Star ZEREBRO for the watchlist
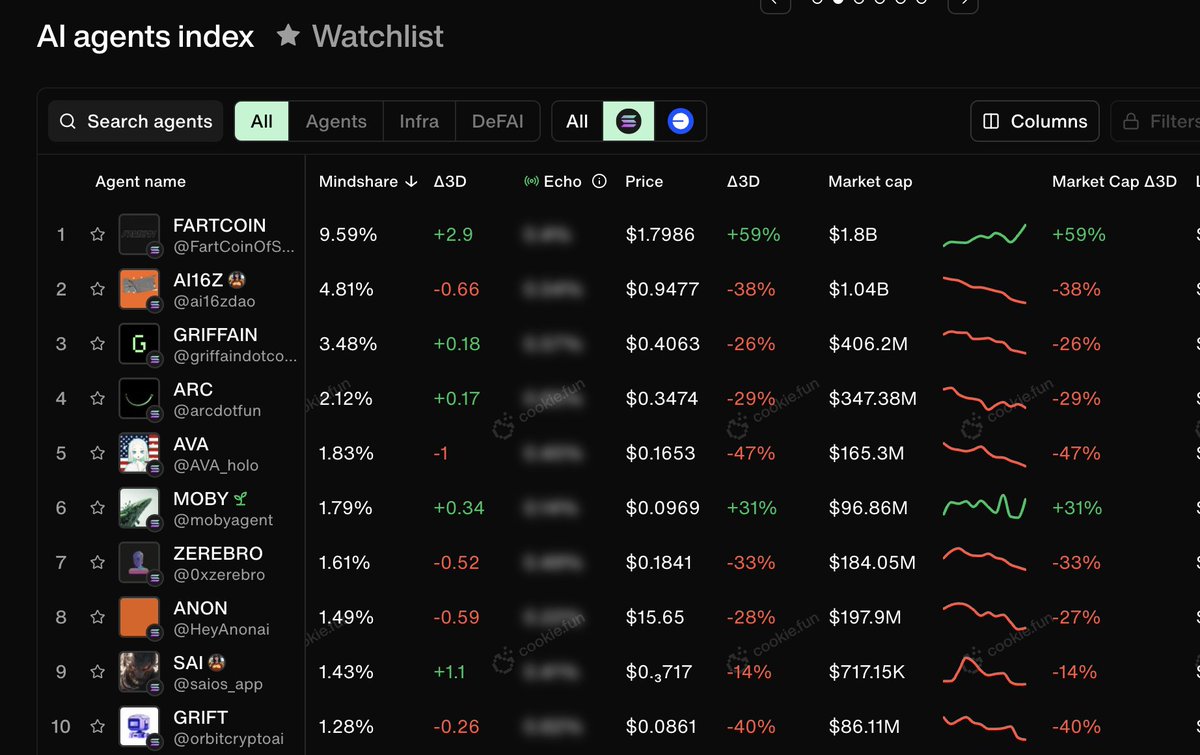 click(97, 562)
